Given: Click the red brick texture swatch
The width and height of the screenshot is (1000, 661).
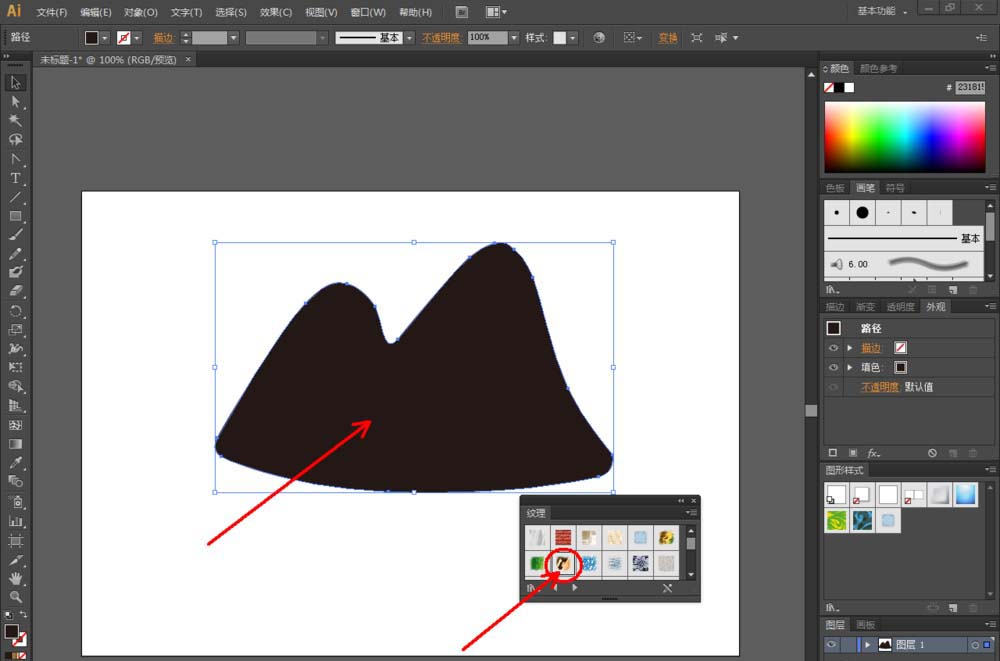Looking at the screenshot, I should point(563,538).
